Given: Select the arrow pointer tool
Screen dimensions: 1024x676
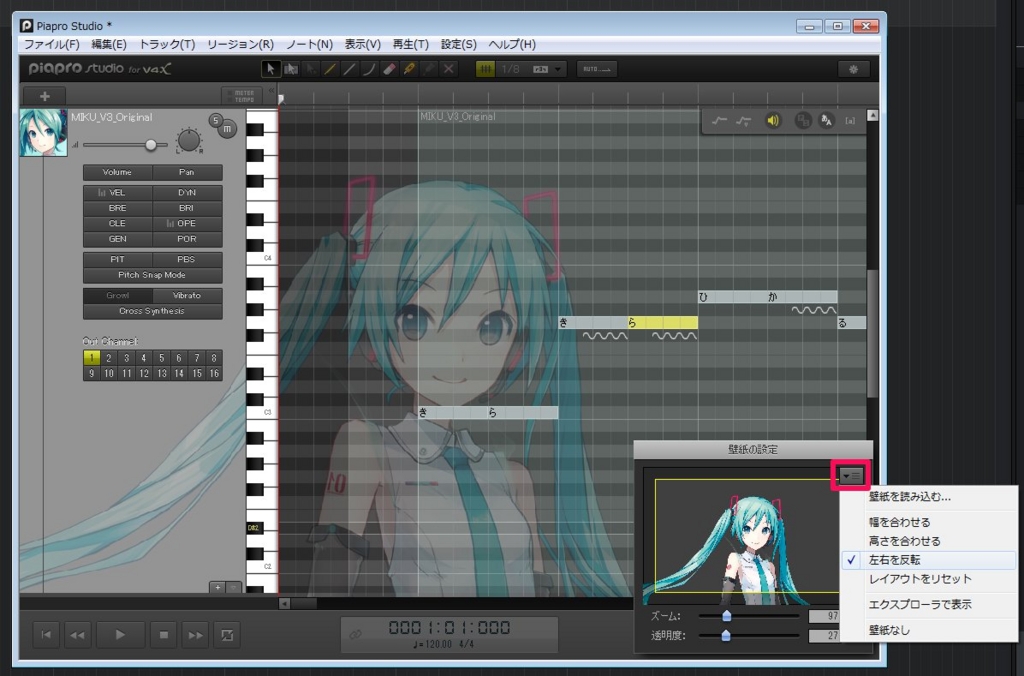Looking at the screenshot, I should [270, 69].
